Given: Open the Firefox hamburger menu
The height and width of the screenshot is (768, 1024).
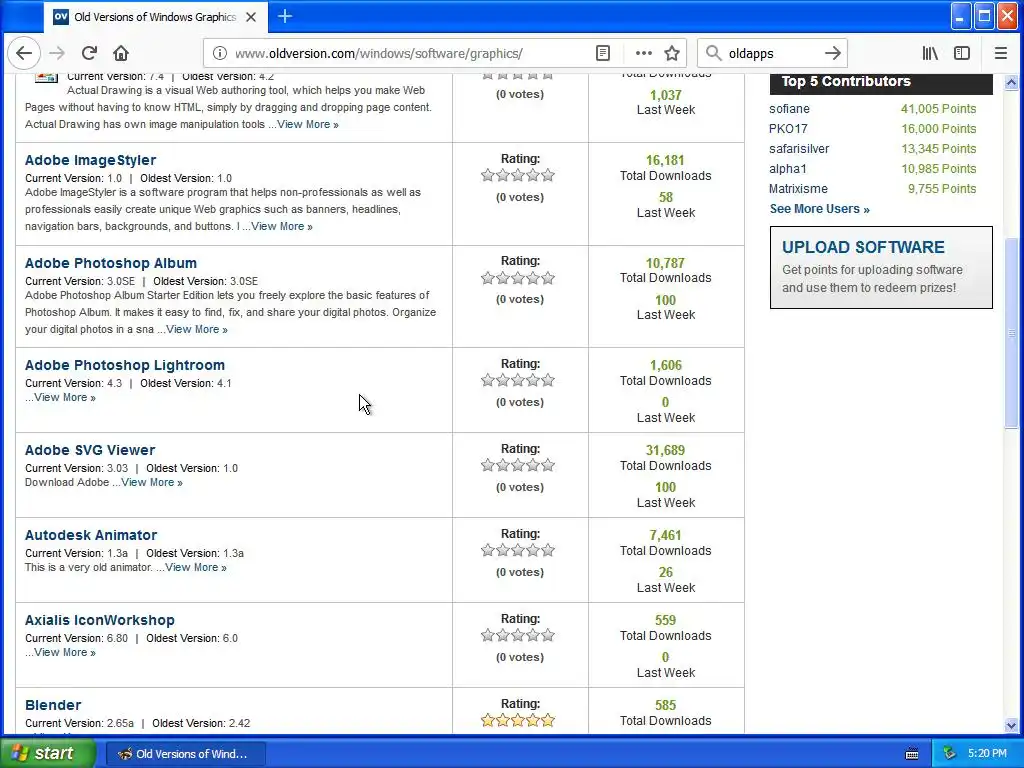Looking at the screenshot, I should click(1000, 54).
